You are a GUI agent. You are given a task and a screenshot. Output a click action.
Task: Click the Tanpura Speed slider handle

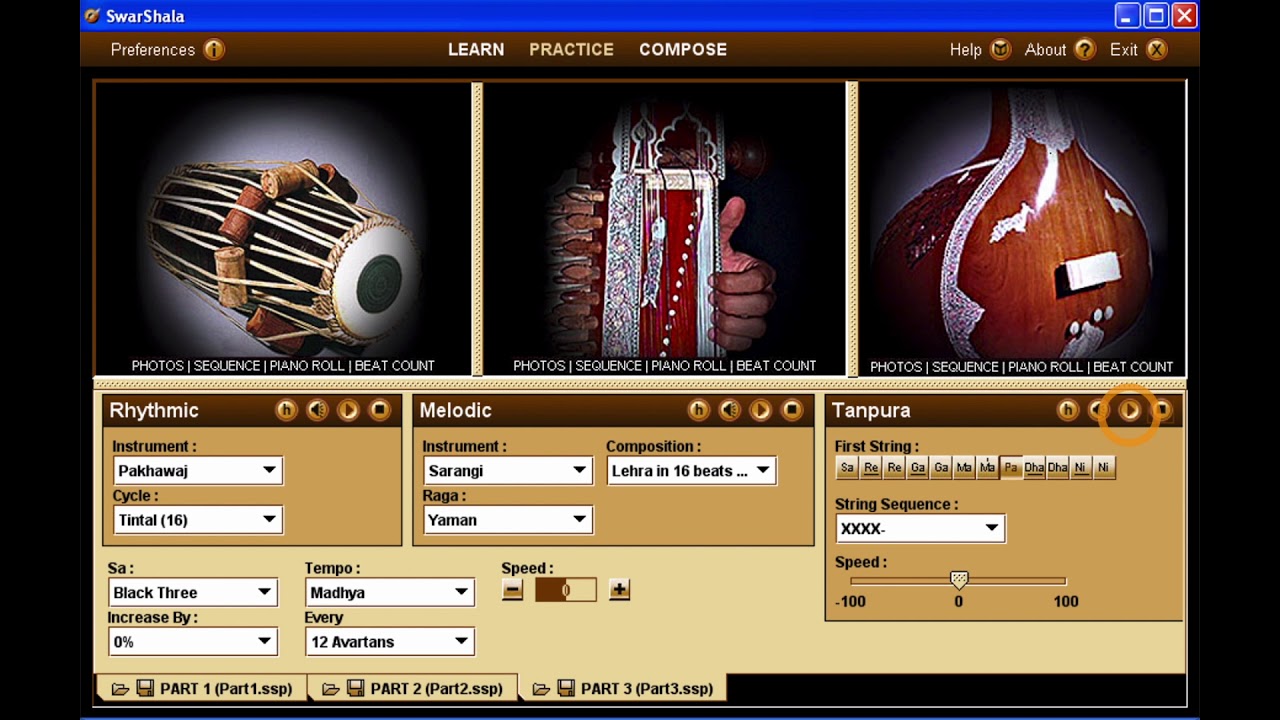point(959,580)
